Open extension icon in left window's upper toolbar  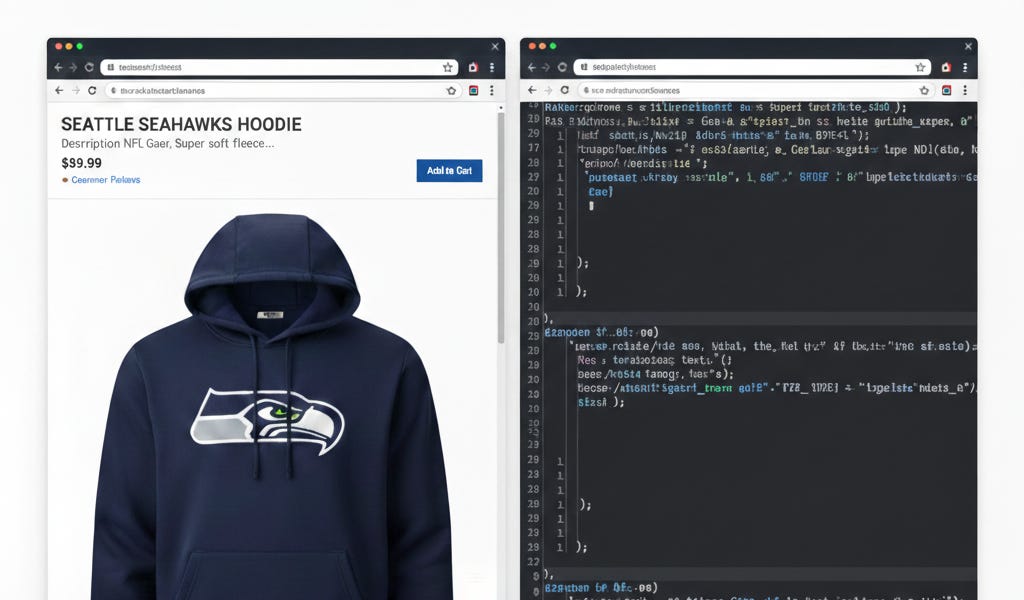pos(473,67)
